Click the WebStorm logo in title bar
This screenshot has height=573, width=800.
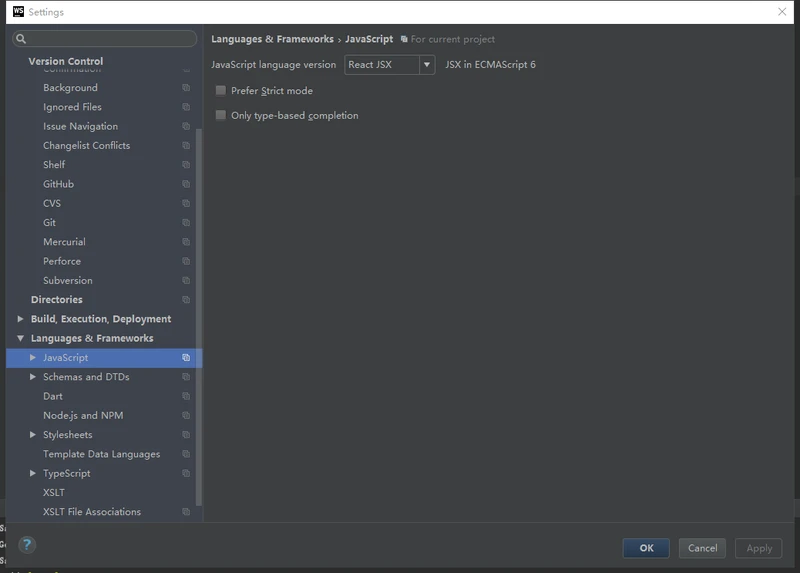click(18, 12)
